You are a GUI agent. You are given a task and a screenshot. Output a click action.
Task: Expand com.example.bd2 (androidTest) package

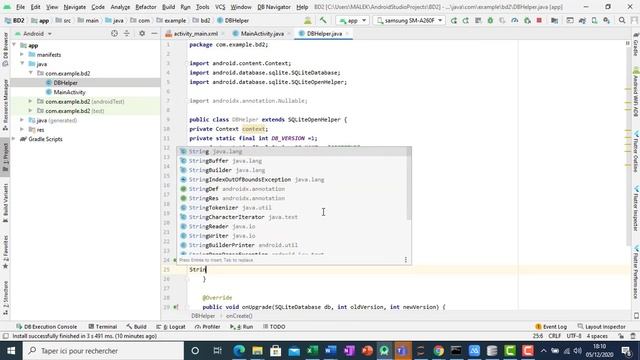pyautogui.click(x=30, y=101)
